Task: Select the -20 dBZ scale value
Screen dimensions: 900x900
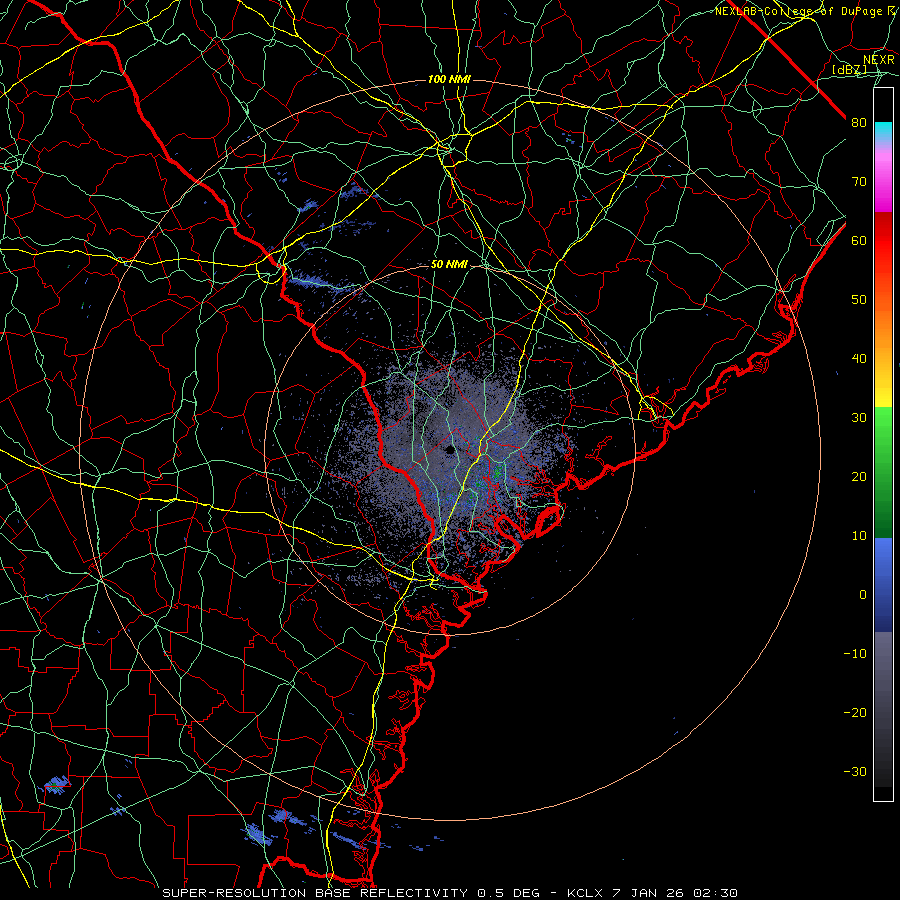Action: [855, 712]
